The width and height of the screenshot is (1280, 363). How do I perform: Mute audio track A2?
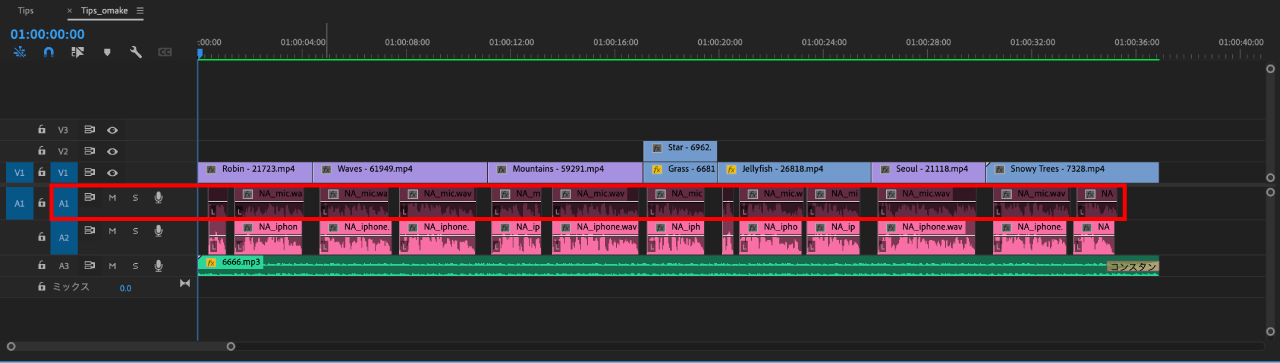(x=113, y=231)
